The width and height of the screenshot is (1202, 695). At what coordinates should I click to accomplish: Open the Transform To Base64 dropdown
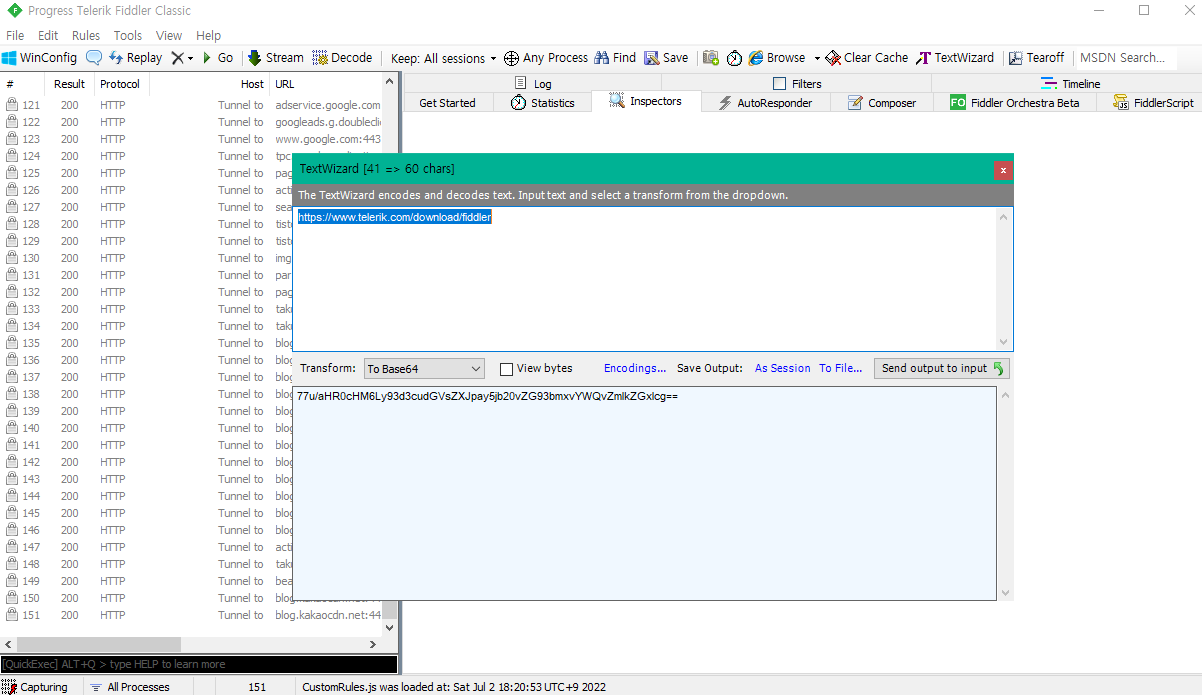(x=424, y=369)
